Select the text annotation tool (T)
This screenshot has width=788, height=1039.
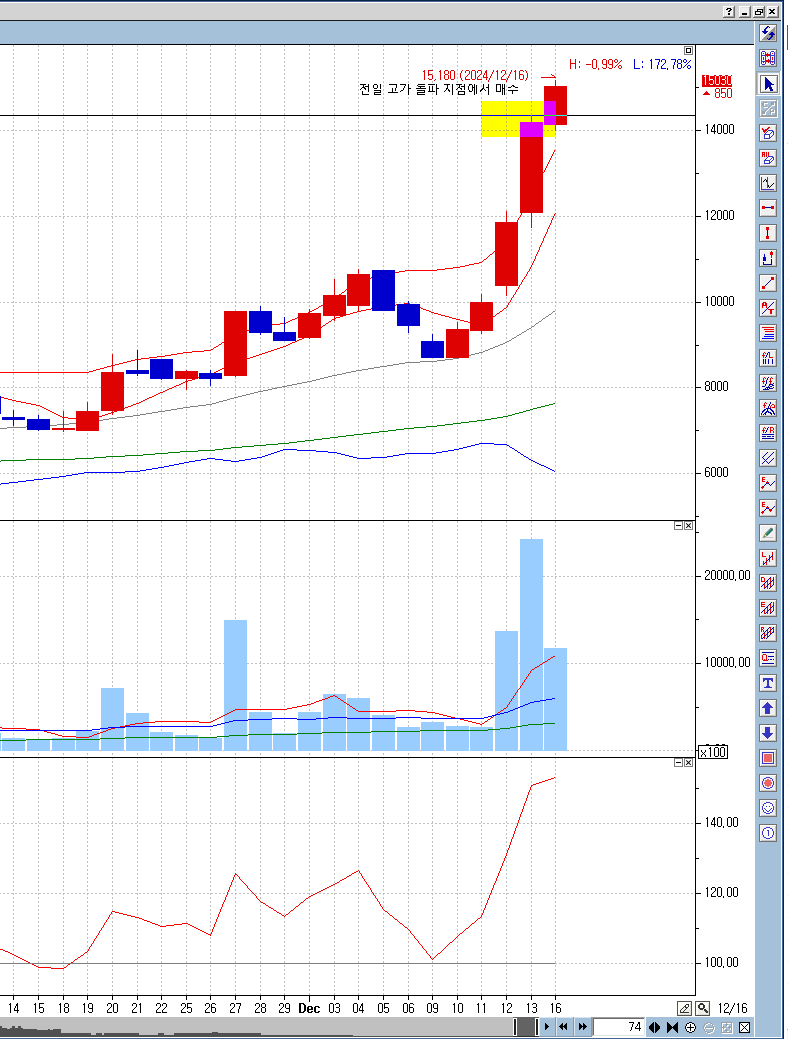768,683
